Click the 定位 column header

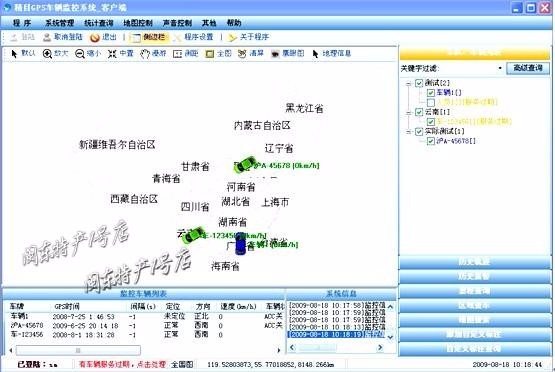tap(173, 307)
